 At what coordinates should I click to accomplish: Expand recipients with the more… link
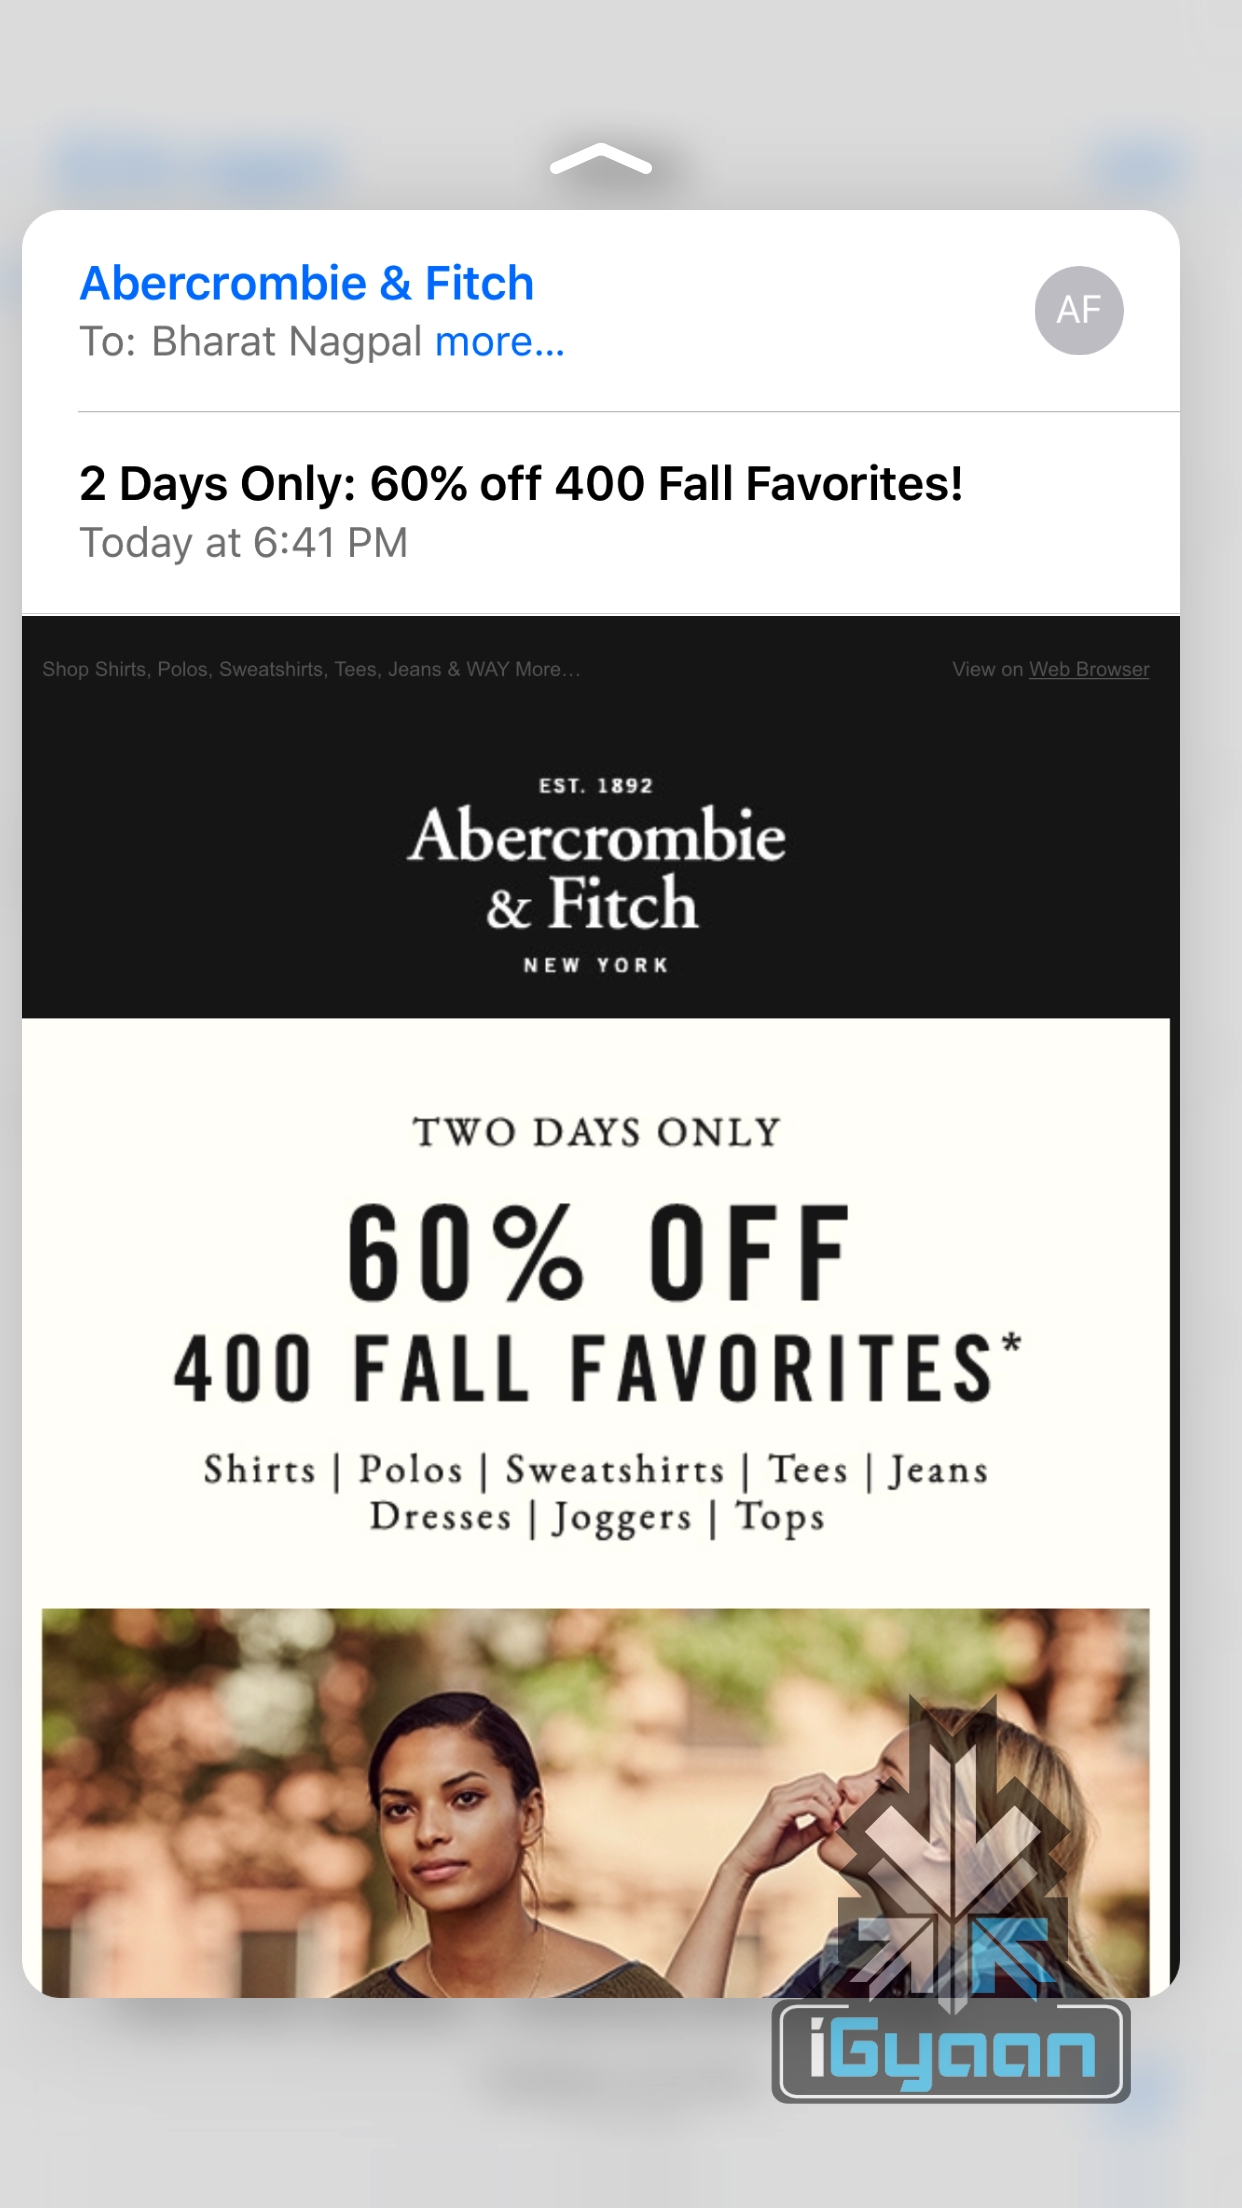(x=499, y=342)
